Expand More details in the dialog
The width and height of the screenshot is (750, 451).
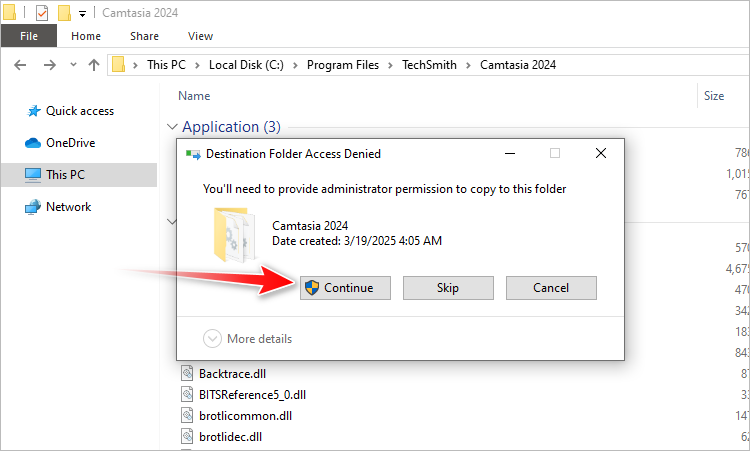click(x=248, y=339)
